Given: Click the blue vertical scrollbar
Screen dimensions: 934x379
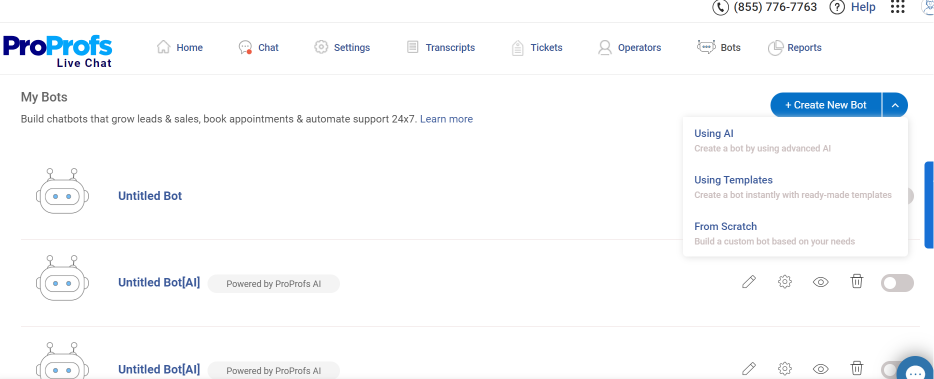Looking at the screenshot, I should coord(929,204).
